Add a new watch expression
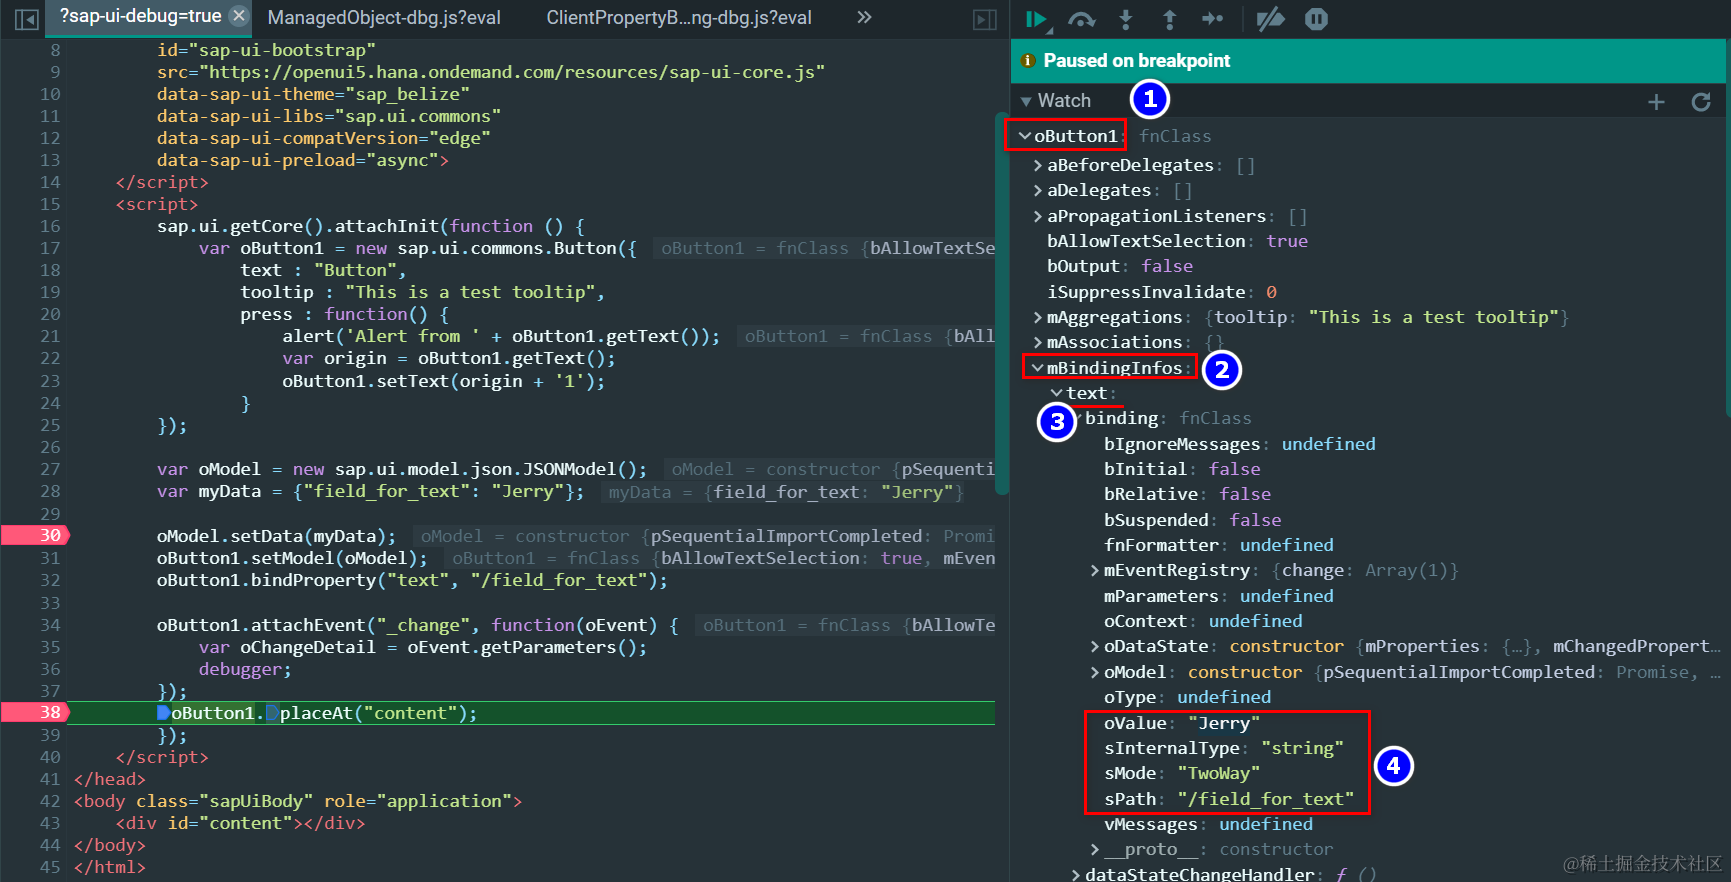This screenshot has height=882, width=1731. [x=1656, y=101]
